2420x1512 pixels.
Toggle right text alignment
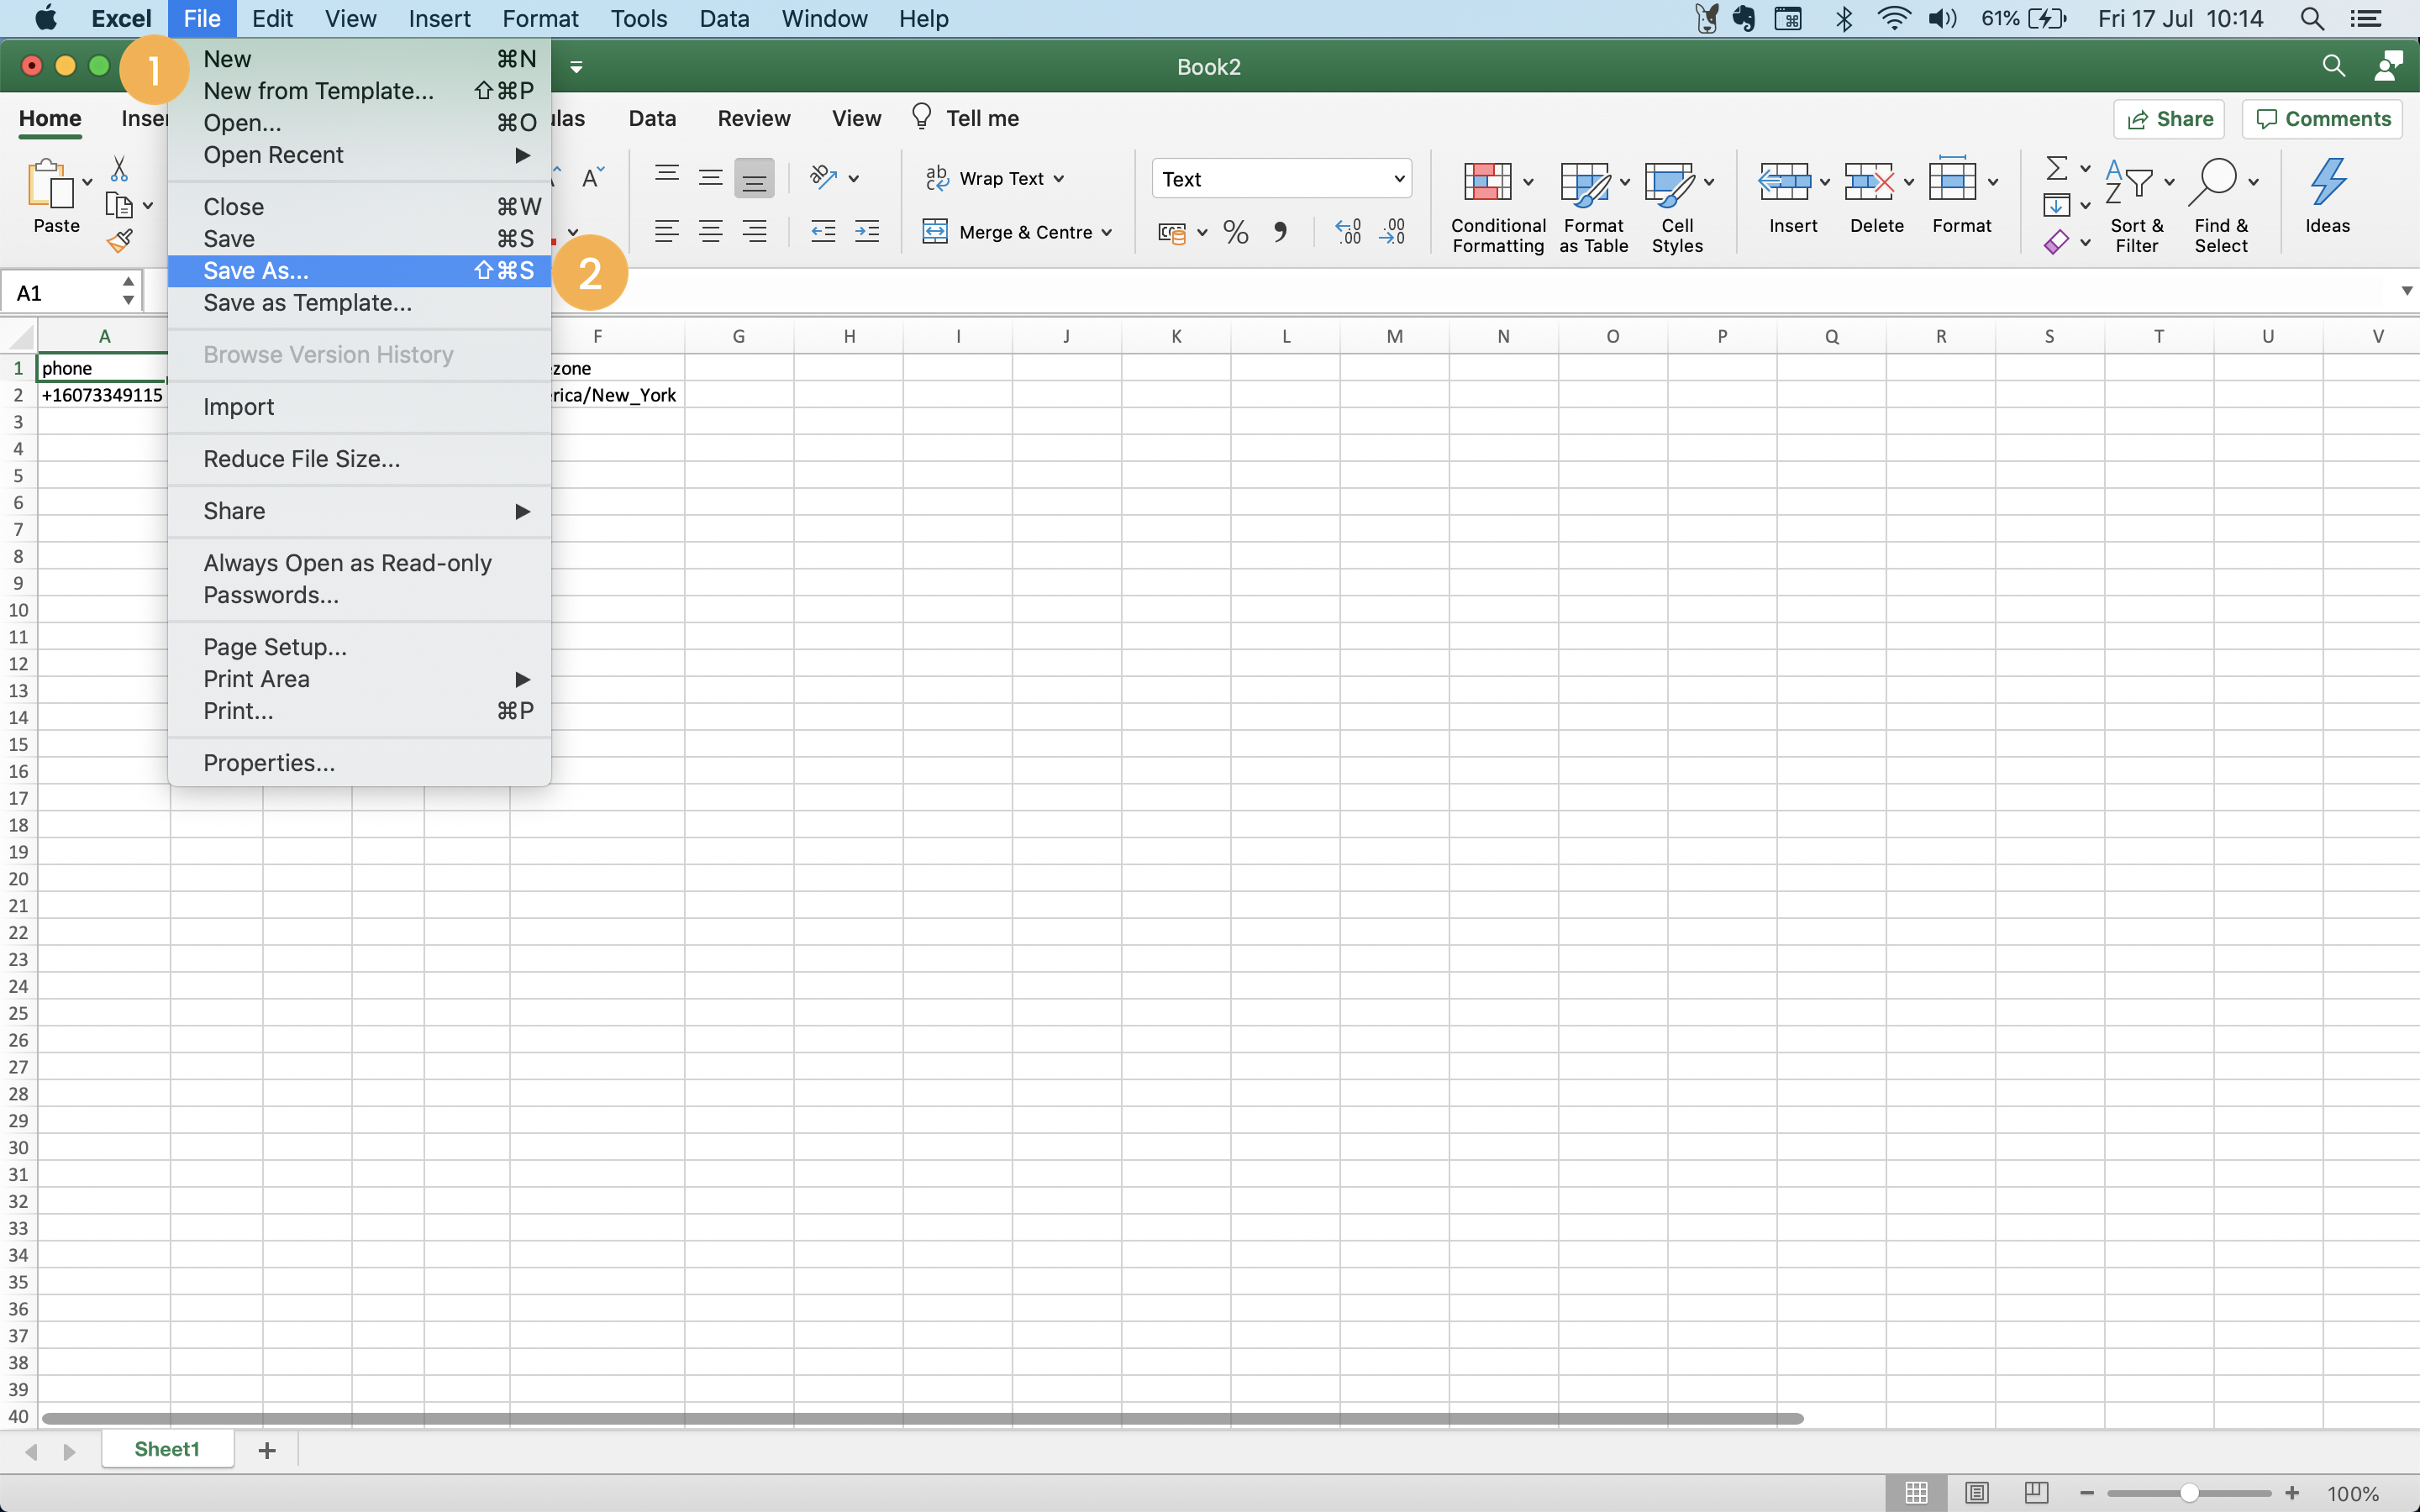[755, 231]
